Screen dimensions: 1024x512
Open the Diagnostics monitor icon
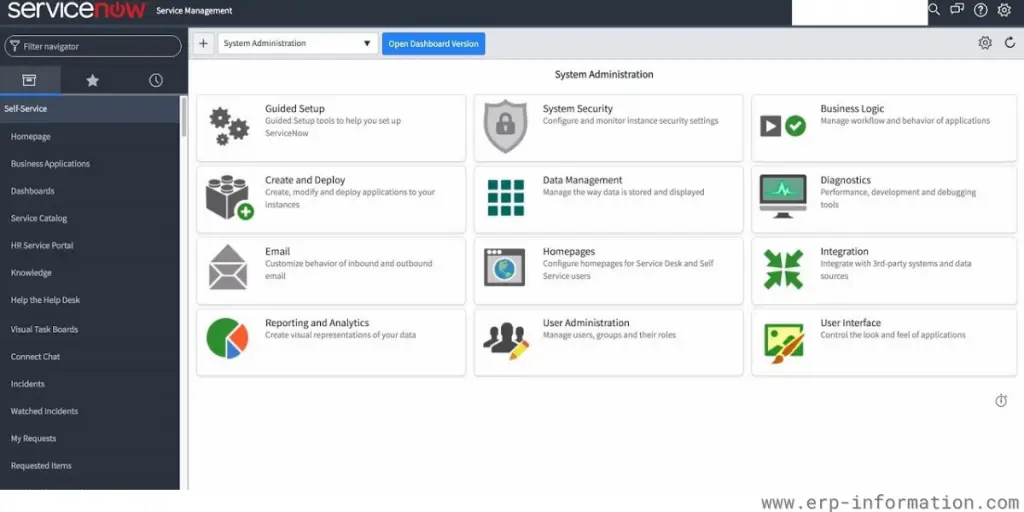tap(782, 196)
